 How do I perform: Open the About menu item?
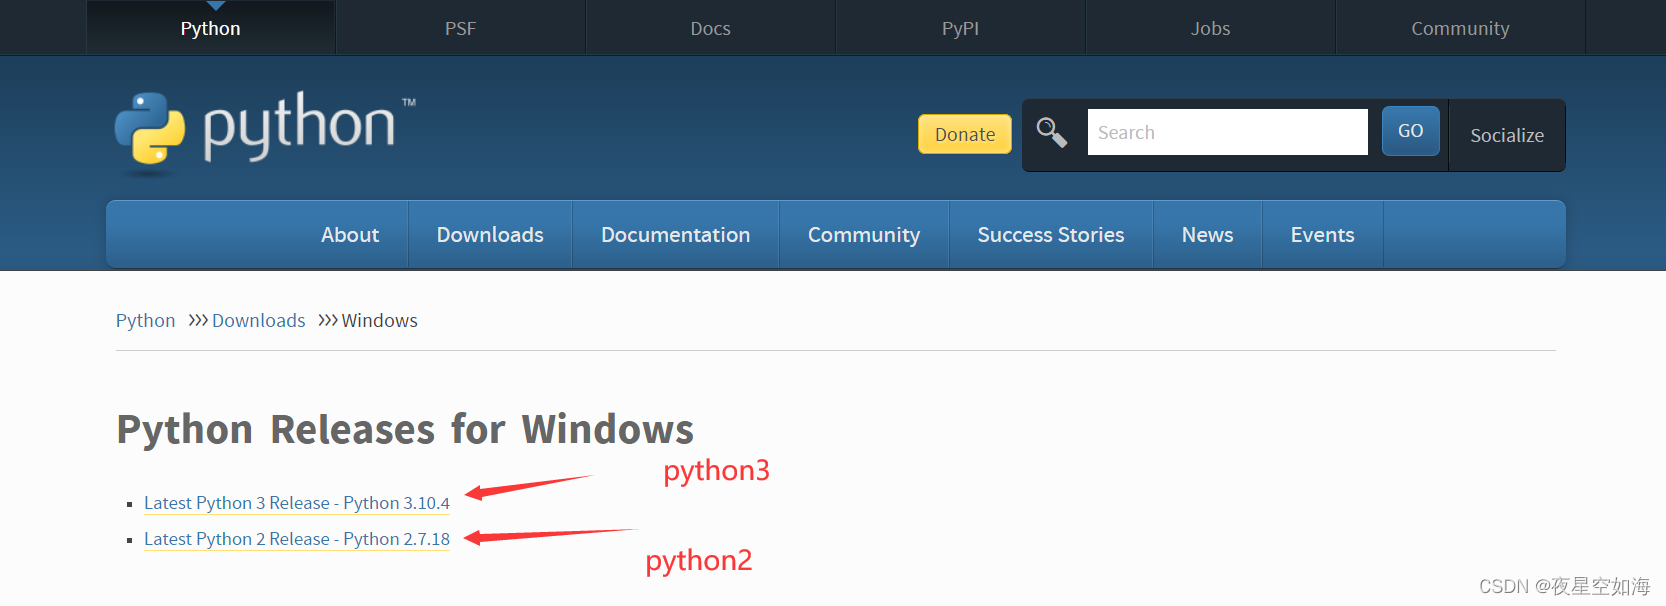pyautogui.click(x=350, y=234)
